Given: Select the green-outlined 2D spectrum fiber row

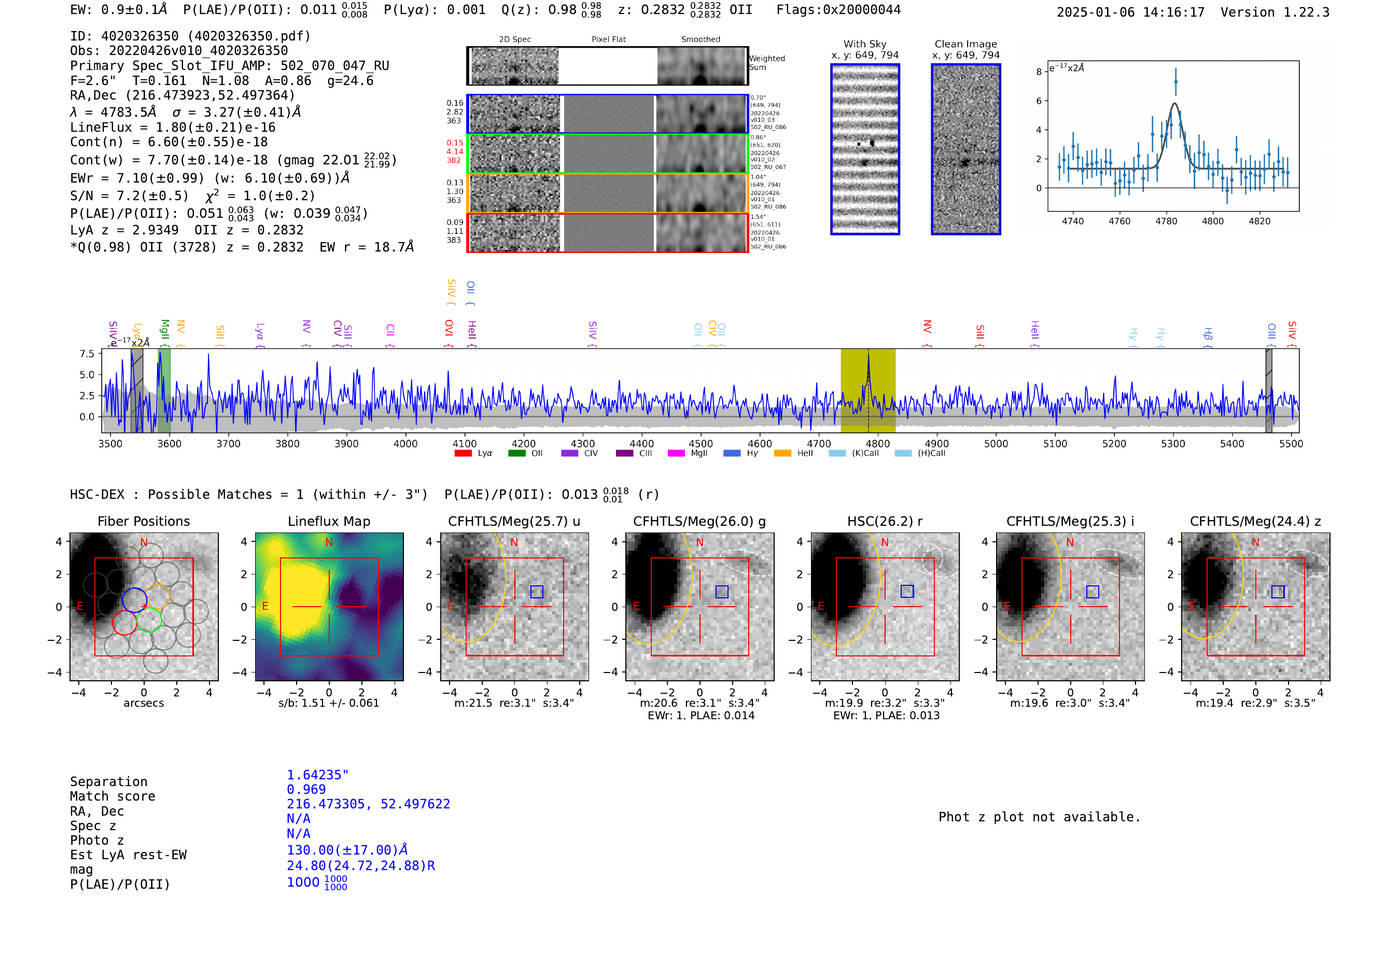Looking at the screenshot, I should (x=607, y=153).
